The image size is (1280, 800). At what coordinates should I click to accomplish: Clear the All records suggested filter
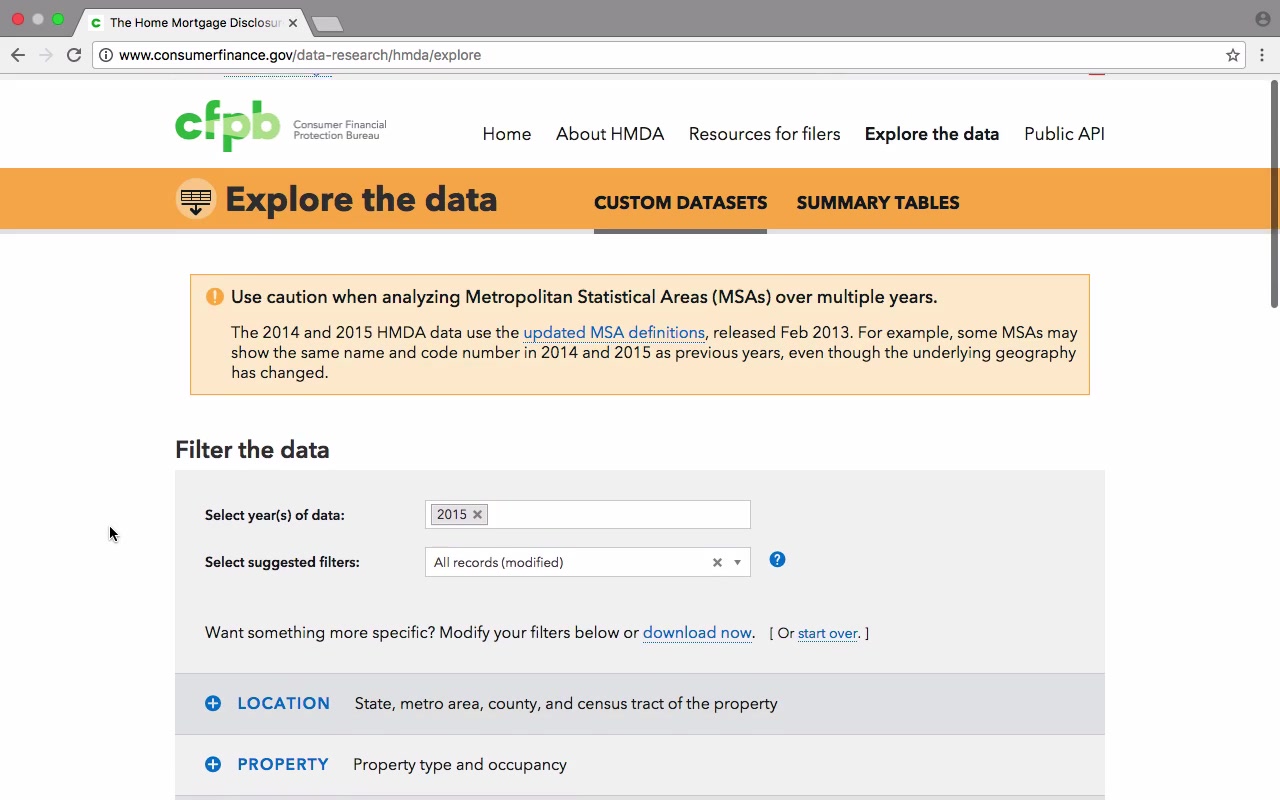point(717,562)
